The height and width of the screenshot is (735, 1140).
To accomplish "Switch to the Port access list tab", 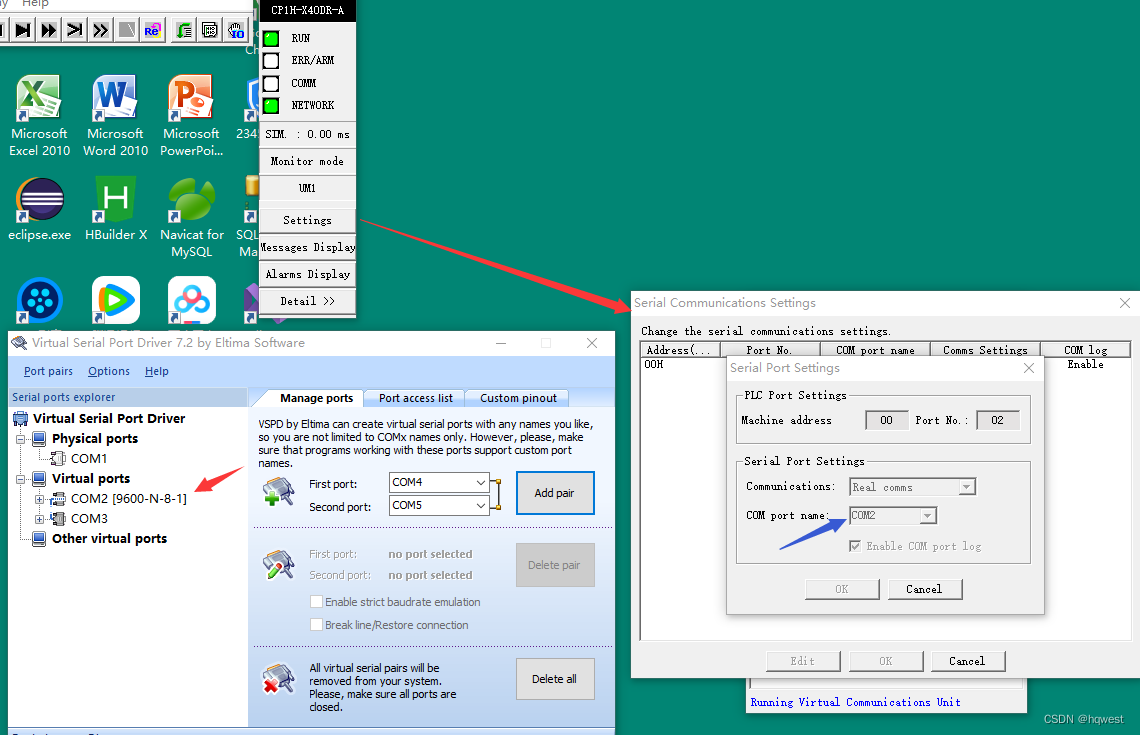I will click(x=413, y=397).
